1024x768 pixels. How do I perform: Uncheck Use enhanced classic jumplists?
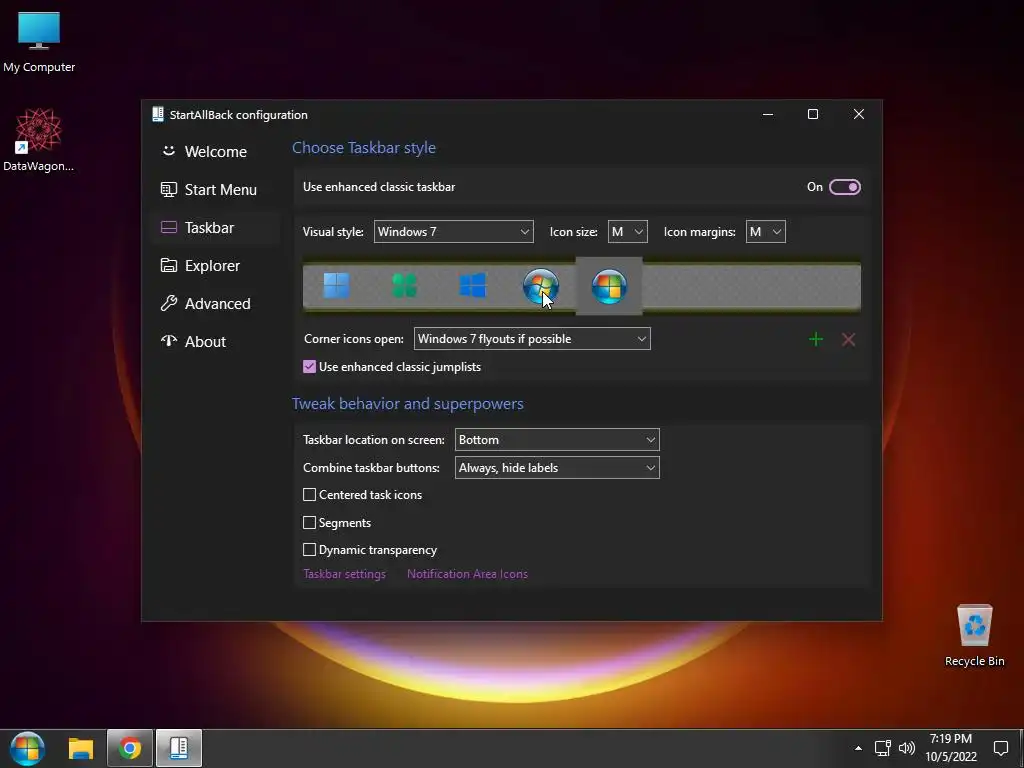click(x=310, y=367)
